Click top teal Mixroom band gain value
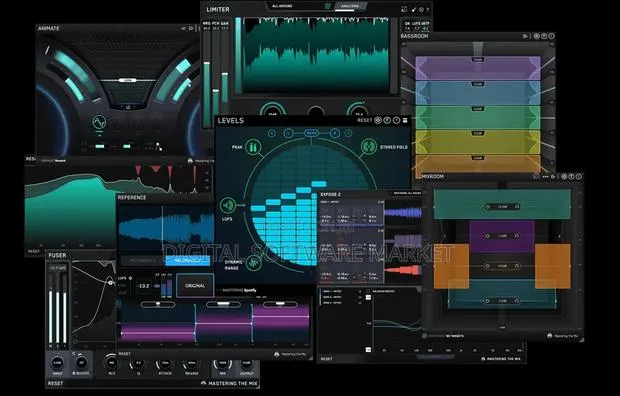This screenshot has height=396, width=620. pos(502,207)
